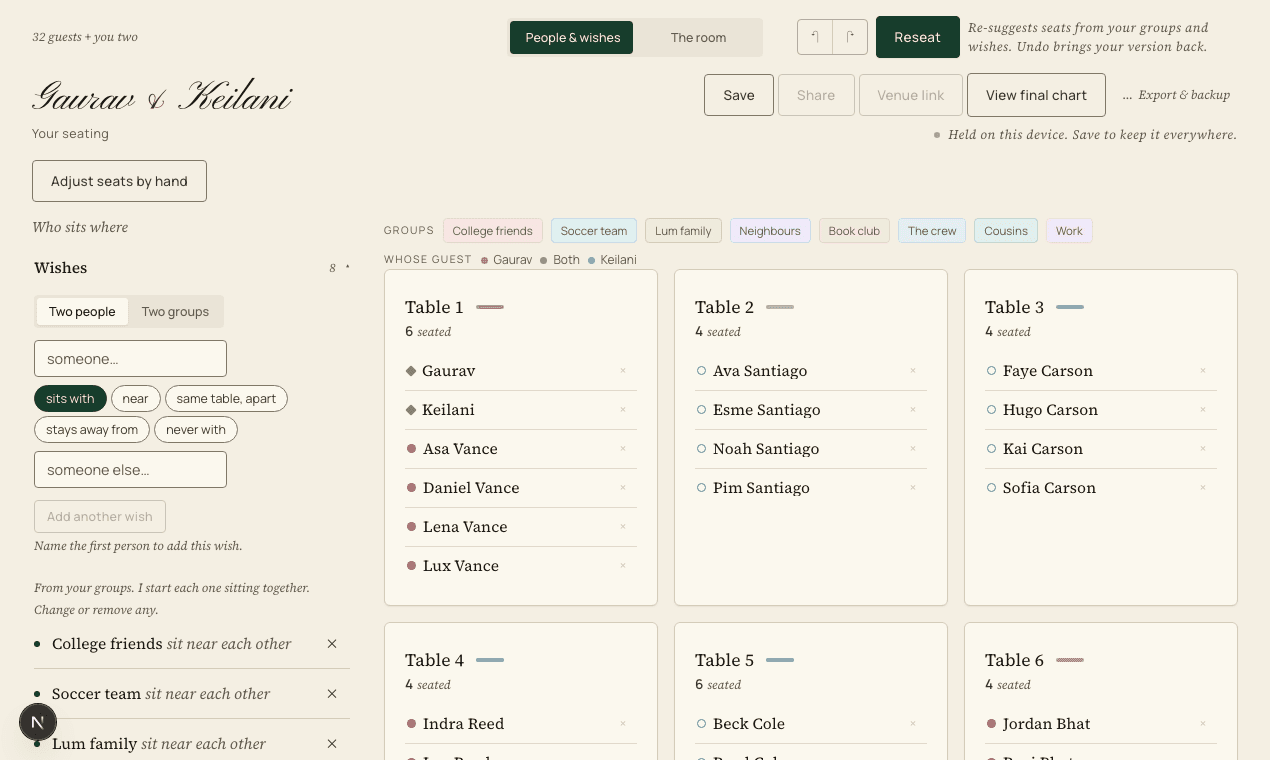The height and width of the screenshot is (760, 1270).
Task: Choose the 'near' wish type
Action: tap(135, 399)
